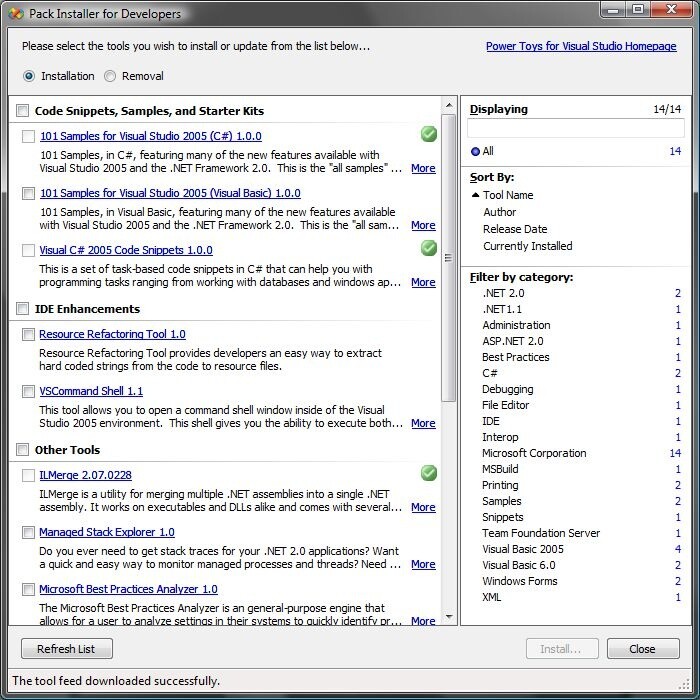
Task: Select the Installation radio button
Action: click(29, 76)
